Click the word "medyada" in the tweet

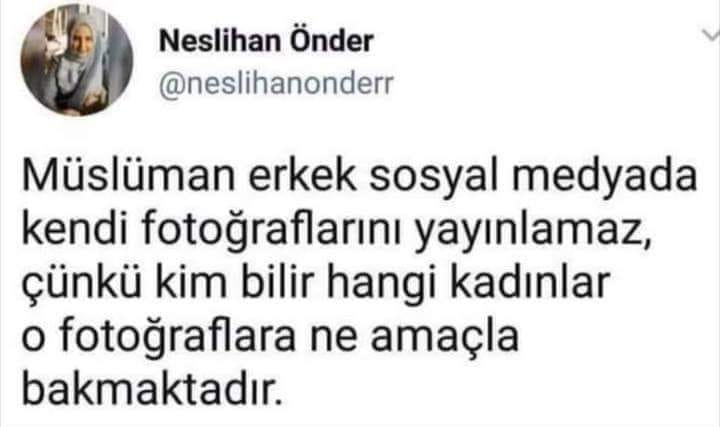click(605, 177)
